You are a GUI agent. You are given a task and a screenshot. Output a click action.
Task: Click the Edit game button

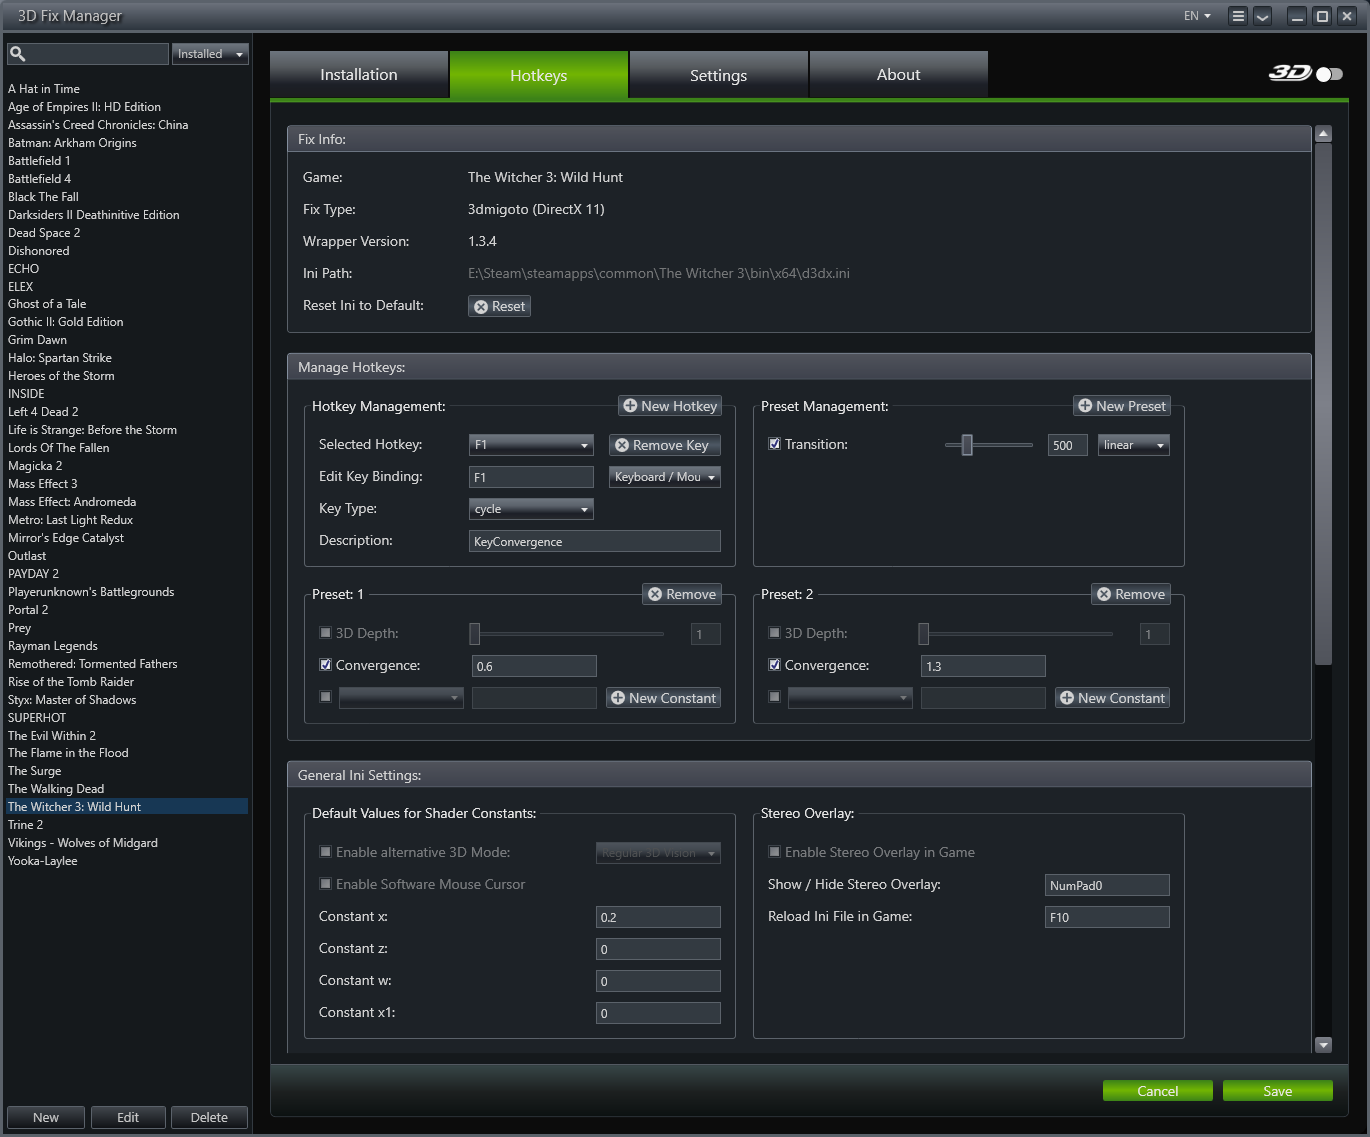pyautogui.click(x=128, y=1117)
